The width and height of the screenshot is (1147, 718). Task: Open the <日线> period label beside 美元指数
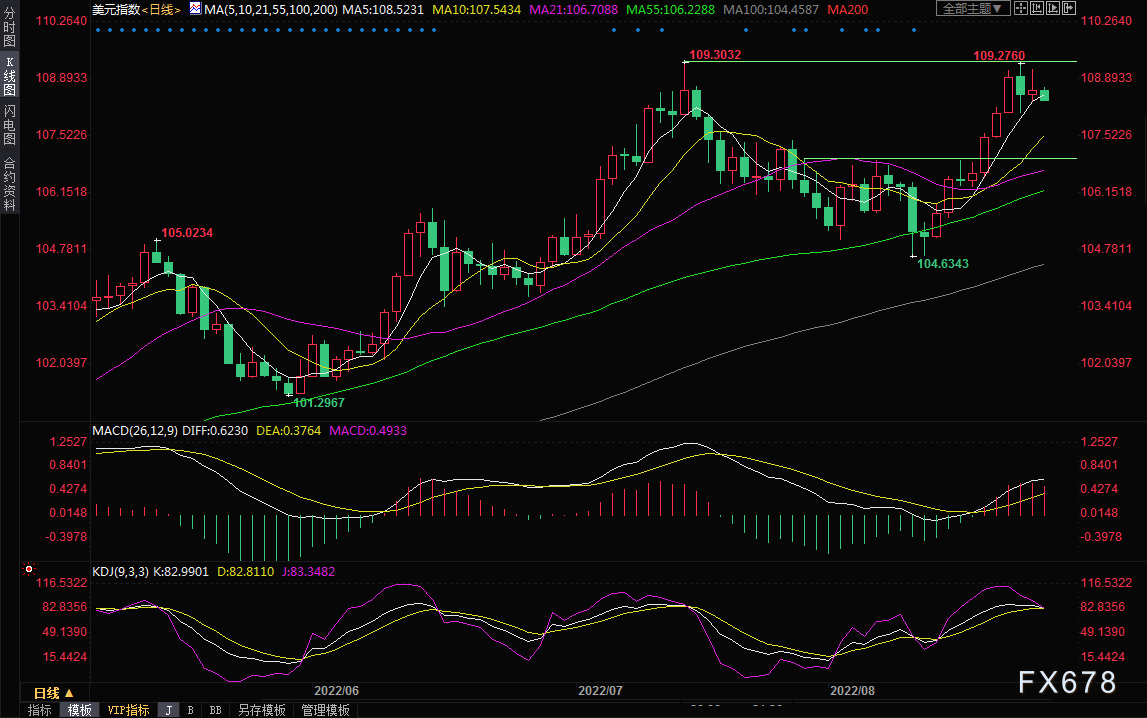click(x=160, y=10)
